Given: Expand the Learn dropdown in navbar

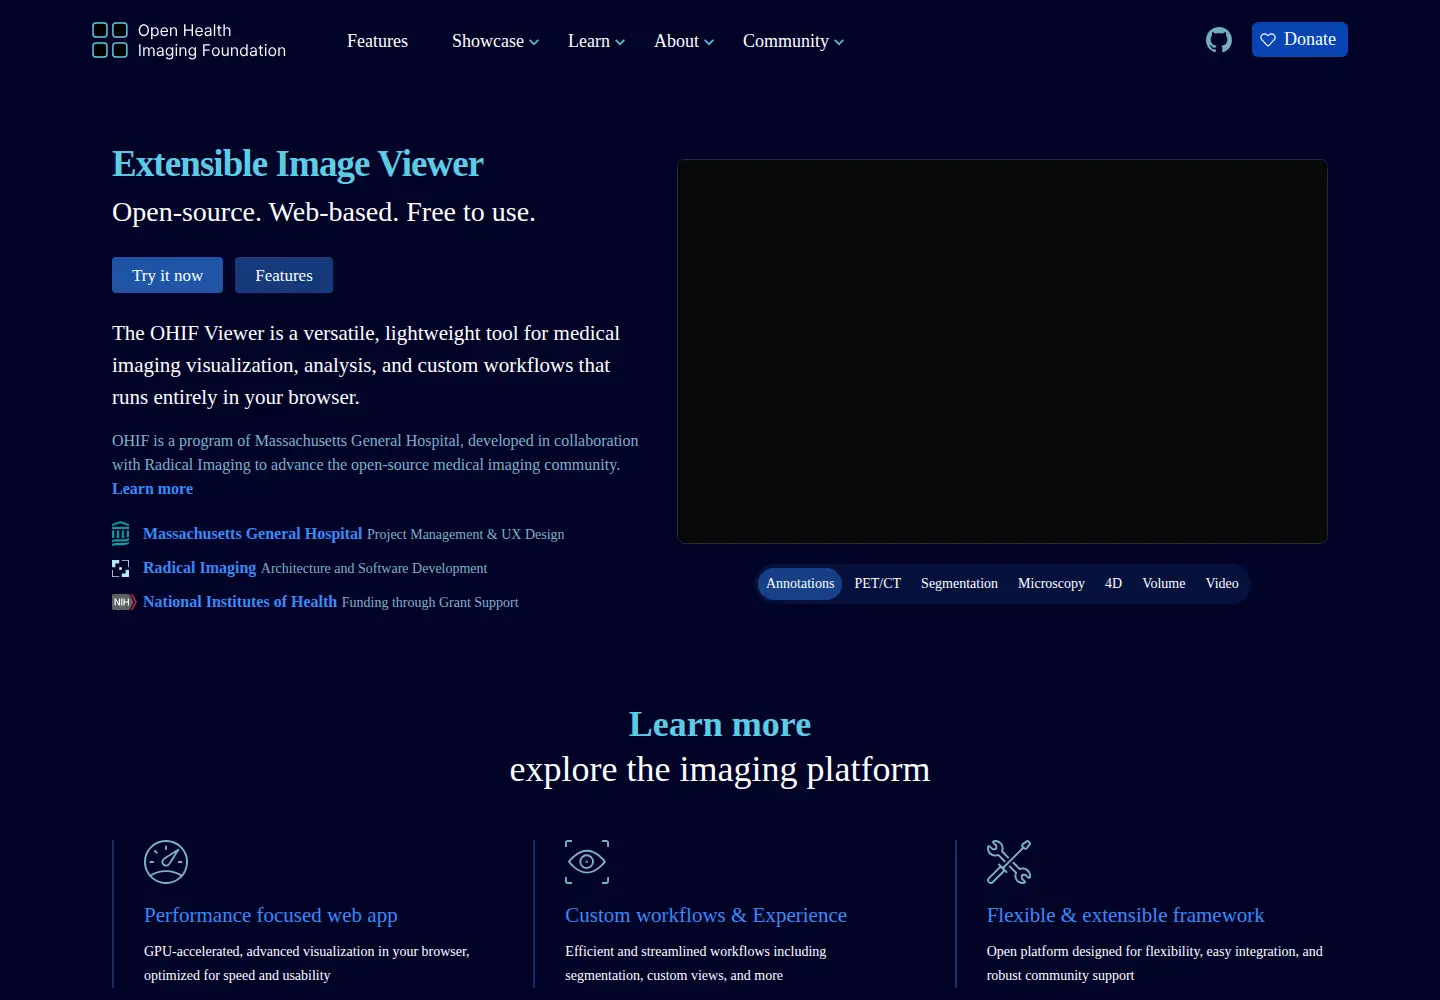Looking at the screenshot, I should click(x=596, y=41).
